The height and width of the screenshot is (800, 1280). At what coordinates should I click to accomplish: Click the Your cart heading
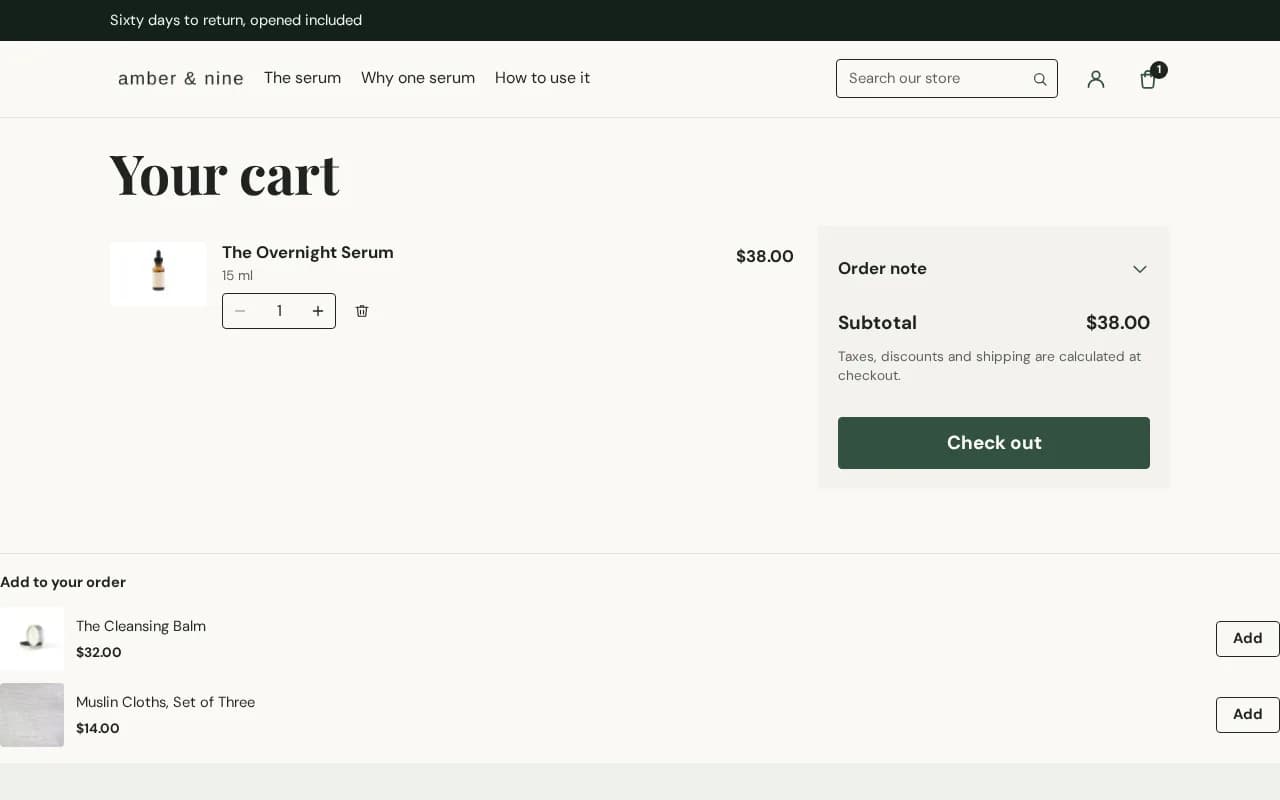pos(225,174)
